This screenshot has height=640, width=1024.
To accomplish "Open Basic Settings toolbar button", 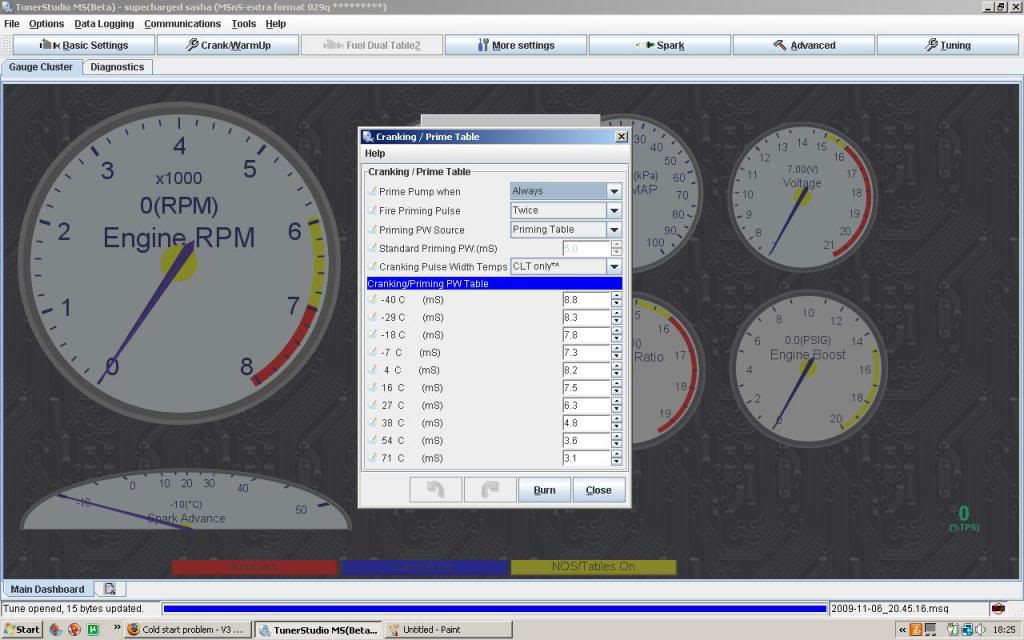I will (84, 45).
